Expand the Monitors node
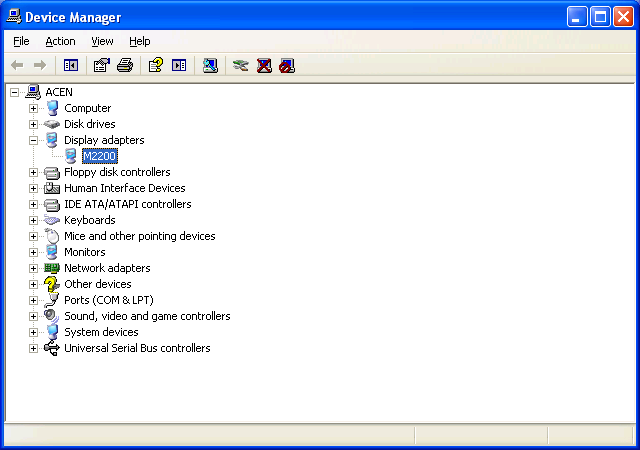The width and height of the screenshot is (640, 450). click(33, 252)
